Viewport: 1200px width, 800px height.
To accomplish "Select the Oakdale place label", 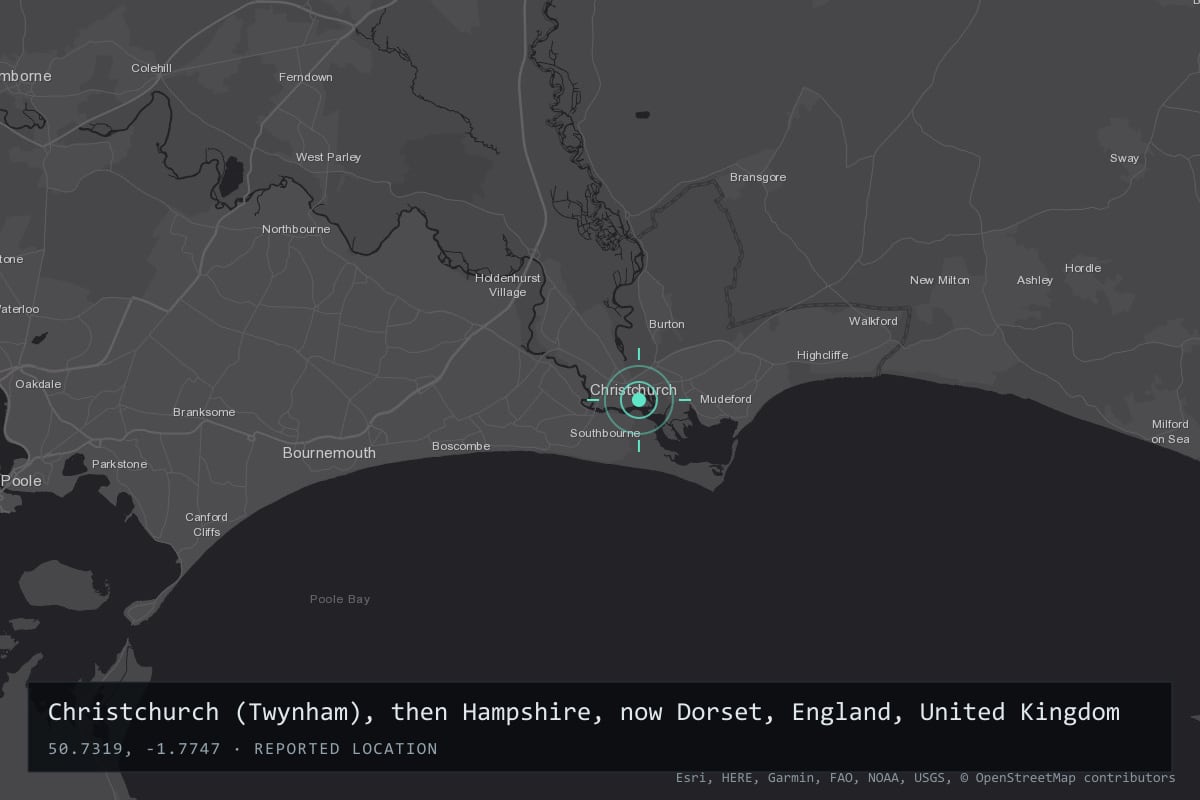I will 38,384.
